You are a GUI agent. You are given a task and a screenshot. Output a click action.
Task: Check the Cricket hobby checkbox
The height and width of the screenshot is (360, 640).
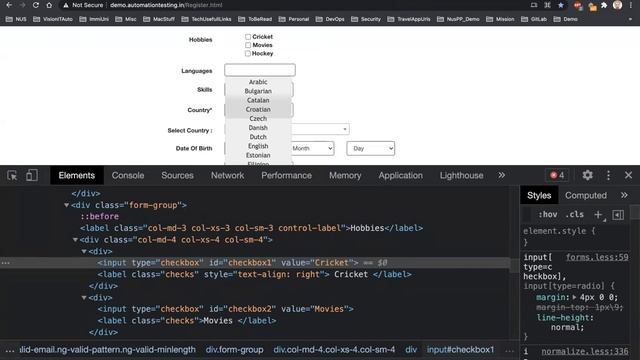(x=248, y=37)
